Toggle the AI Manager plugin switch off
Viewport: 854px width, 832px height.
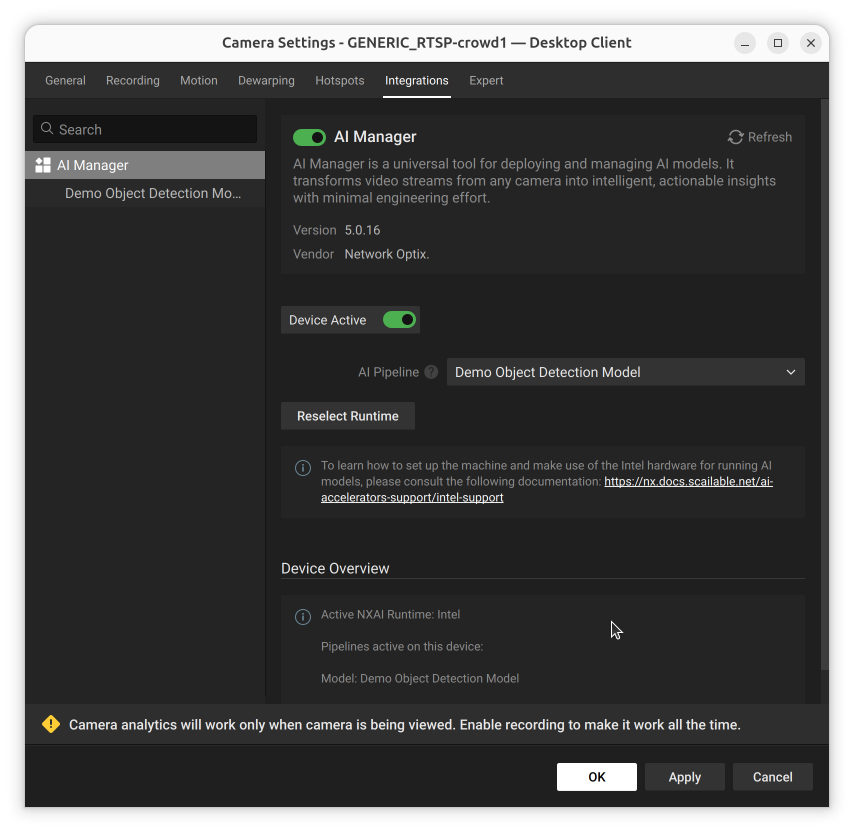(309, 137)
